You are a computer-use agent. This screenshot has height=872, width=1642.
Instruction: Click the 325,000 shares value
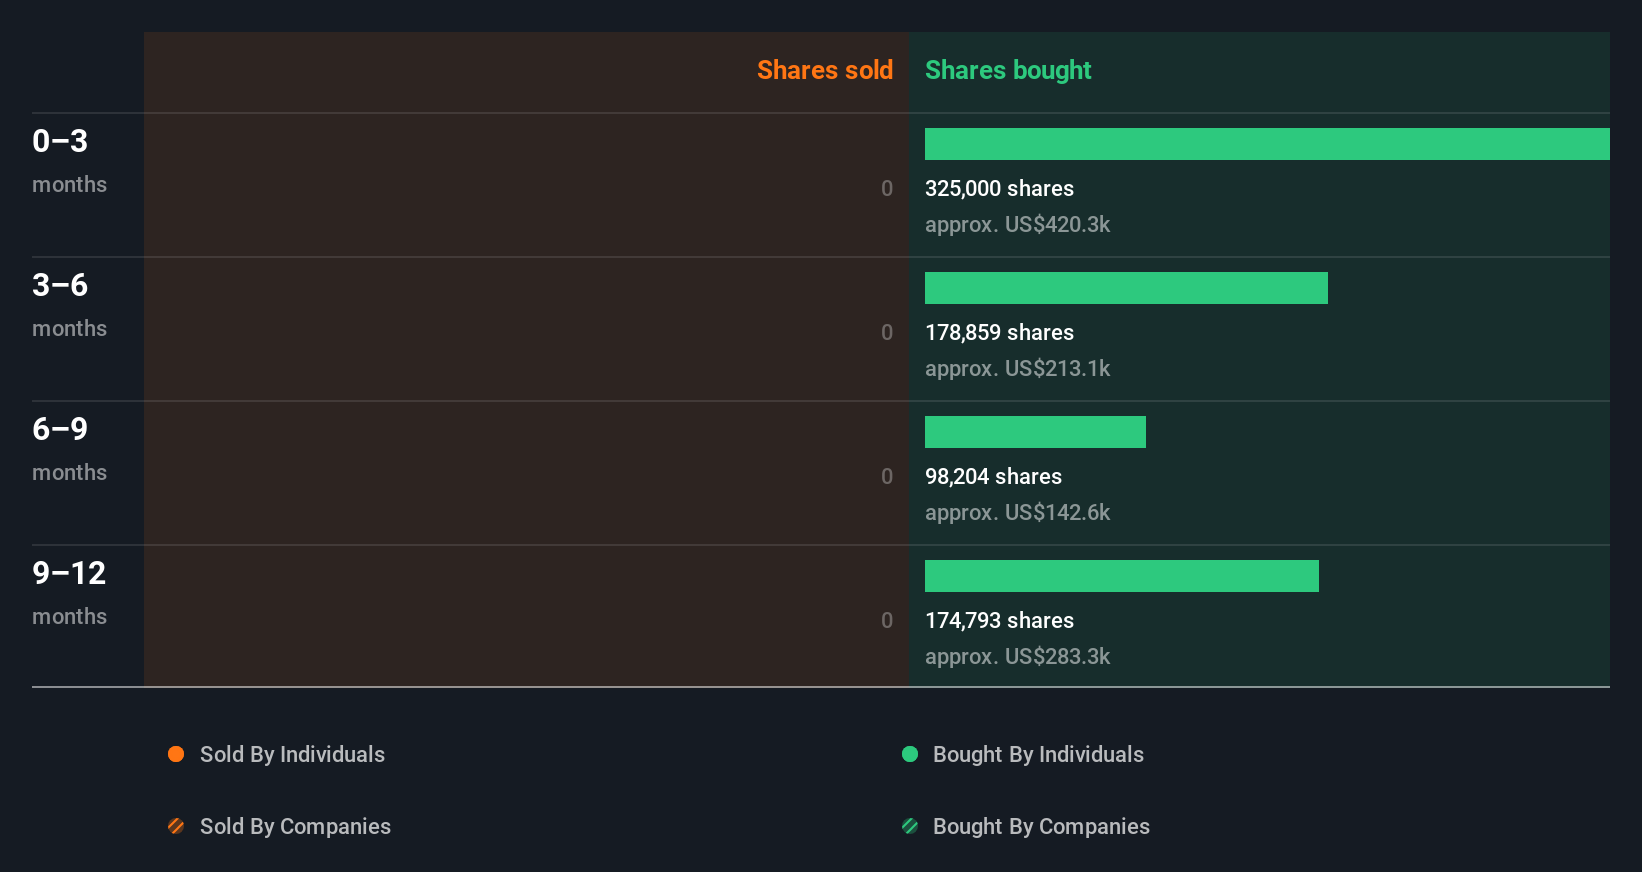(x=999, y=188)
